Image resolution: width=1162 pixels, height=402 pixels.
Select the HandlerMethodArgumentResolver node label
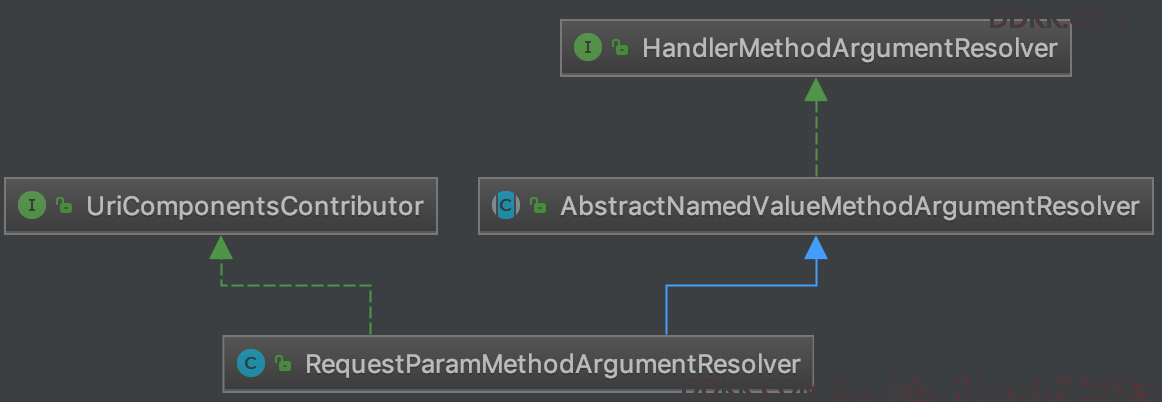pyautogui.click(x=849, y=48)
